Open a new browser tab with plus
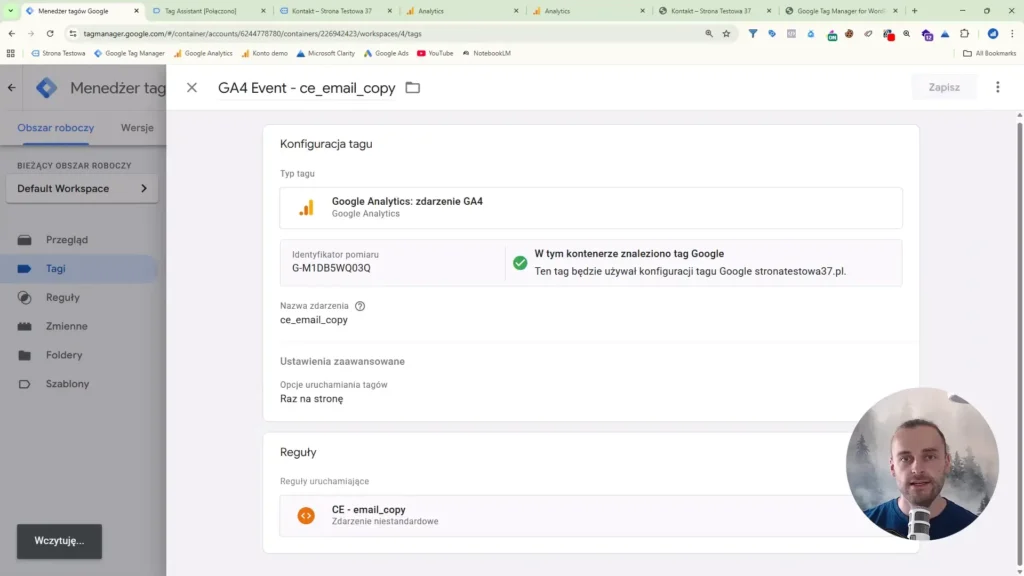This screenshot has height=576, width=1024. tap(914, 11)
